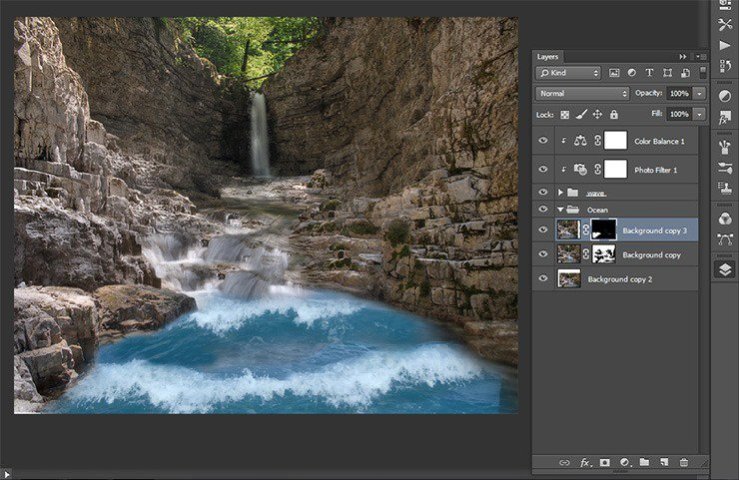Click the pixel layer filter icon

(x=614, y=73)
